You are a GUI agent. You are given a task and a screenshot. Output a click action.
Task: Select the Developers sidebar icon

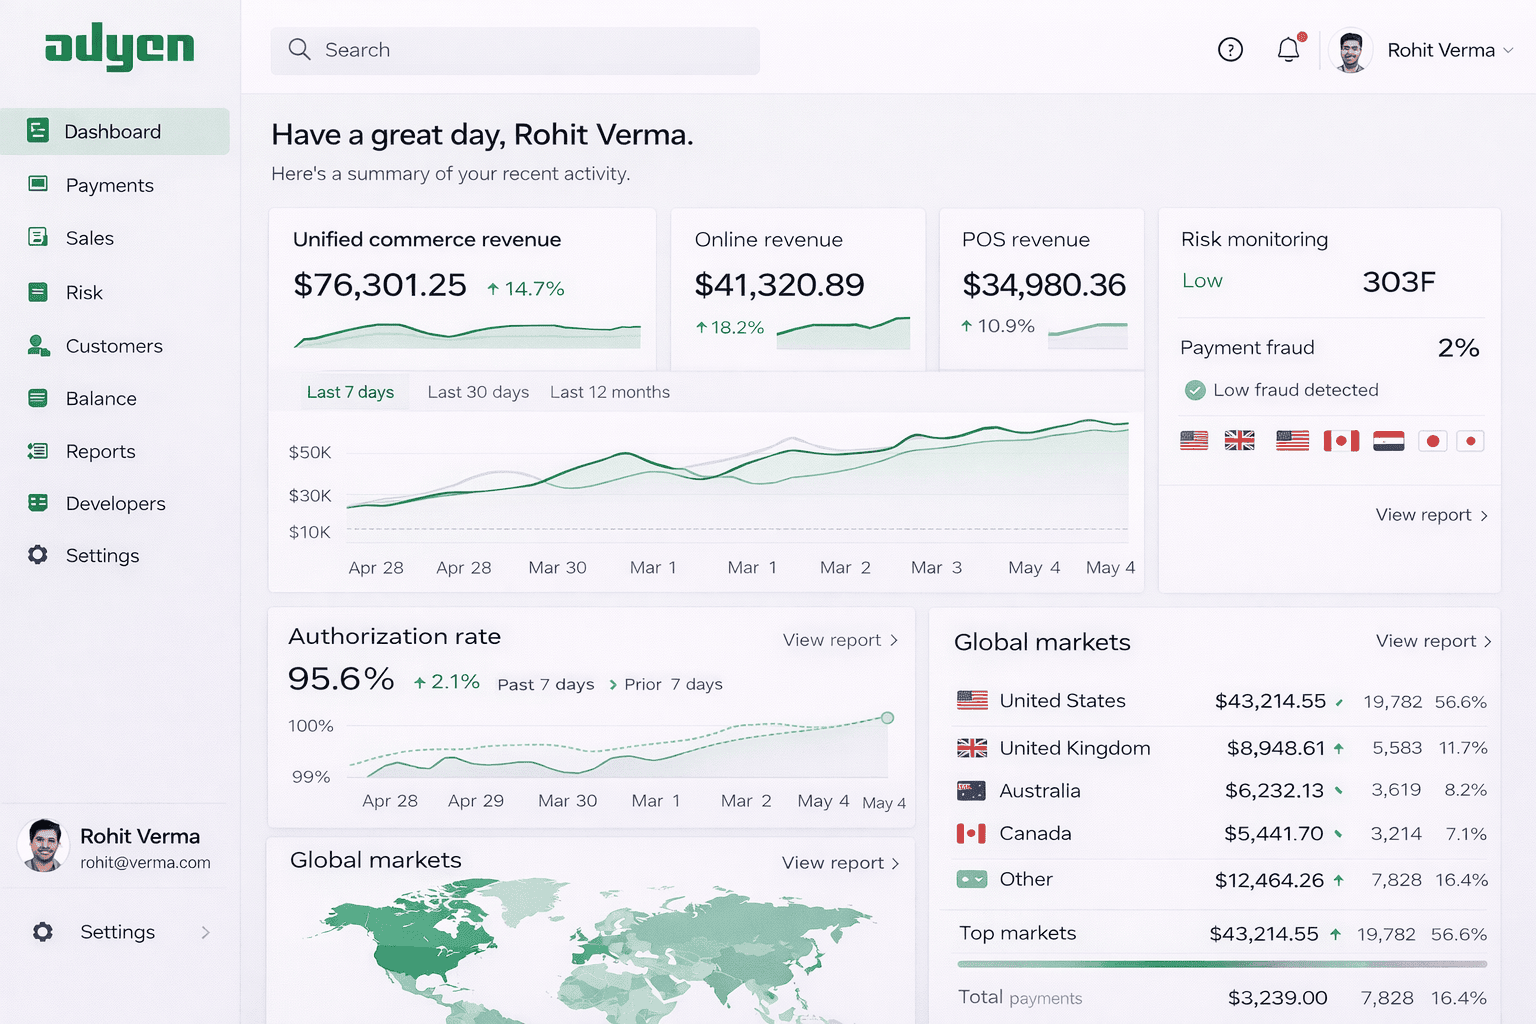[37, 504]
